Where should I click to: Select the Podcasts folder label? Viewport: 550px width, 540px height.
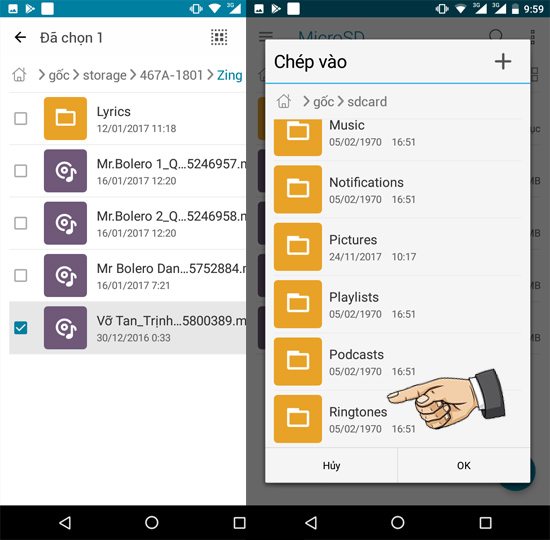pyautogui.click(x=356, y=355)
